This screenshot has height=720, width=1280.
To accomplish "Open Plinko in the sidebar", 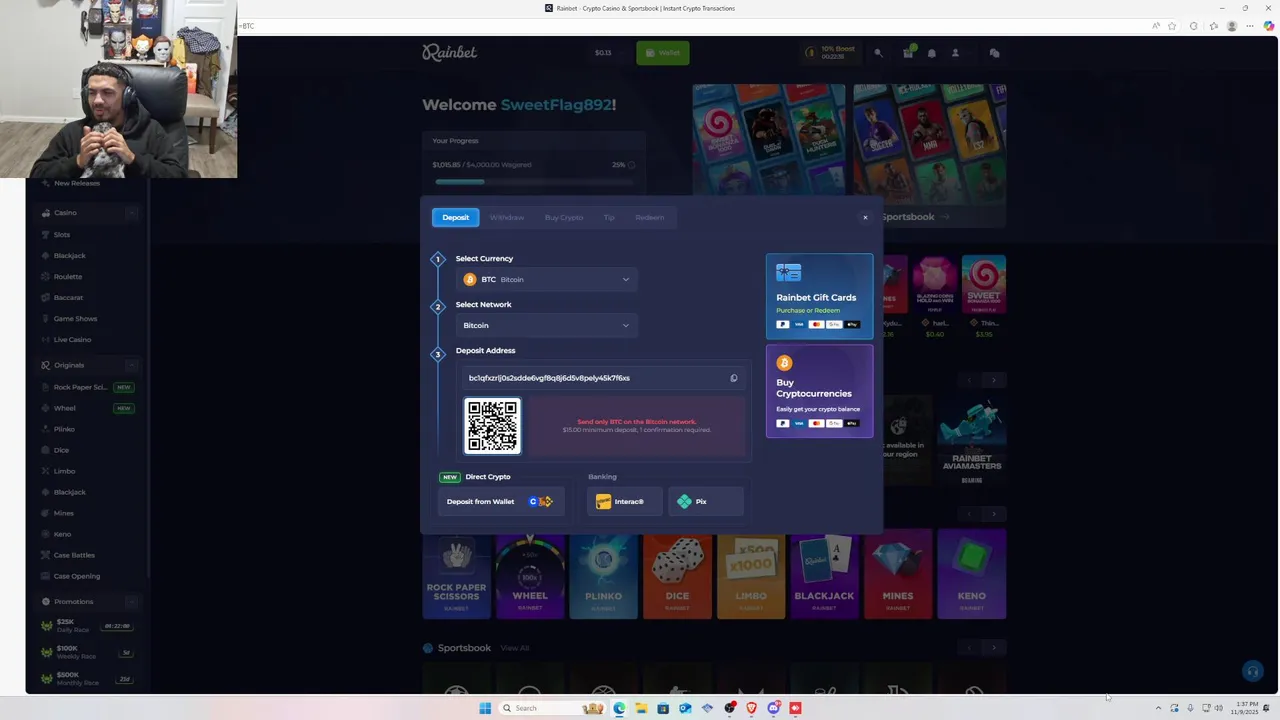I will click(64, 429).
